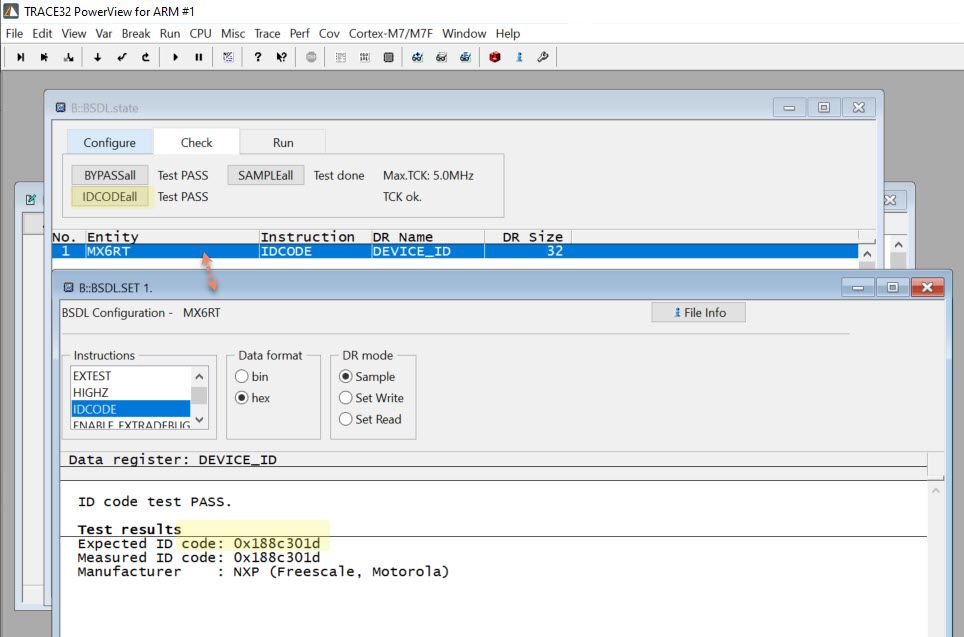Image resolution: width=964 pixels, height=637 pixels.
Task: Click the Instructions list scrollbar thumb
Action: pyautogui.click(x=199, y=395)
